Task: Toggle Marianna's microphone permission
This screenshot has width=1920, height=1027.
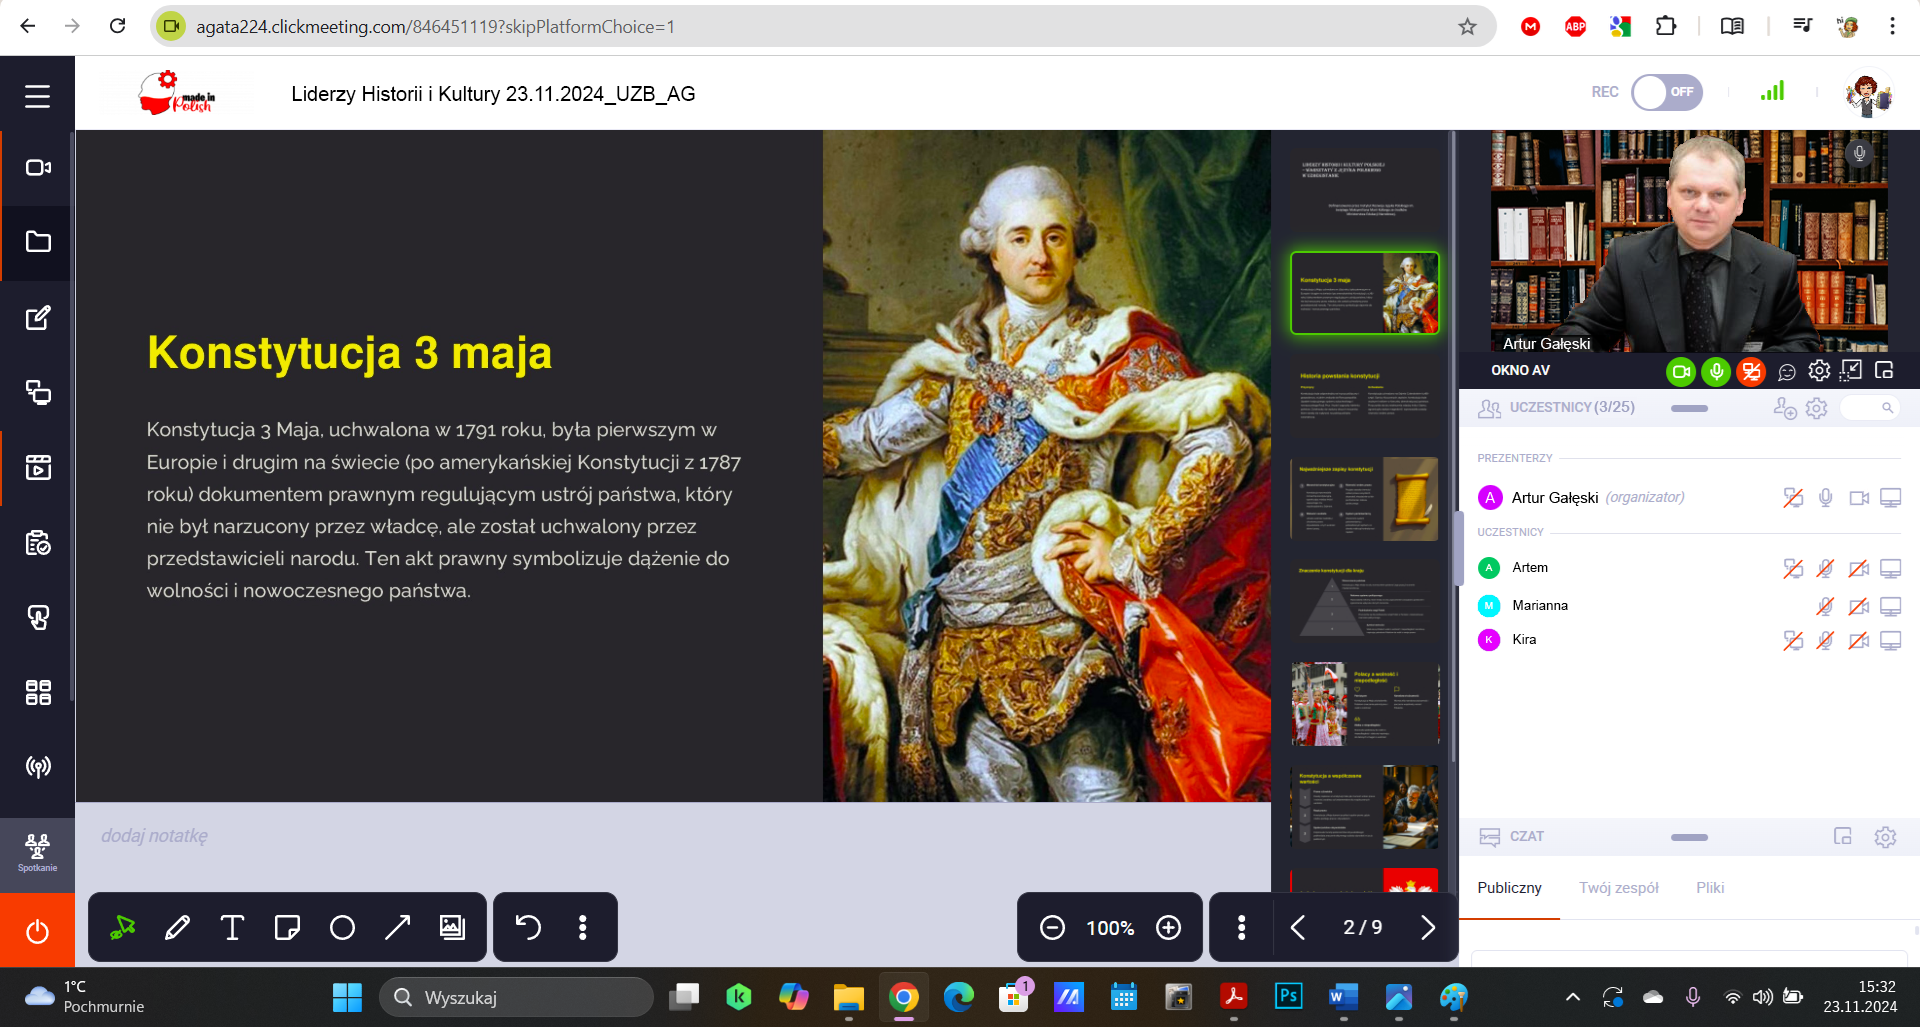Action: [1825, 606]
